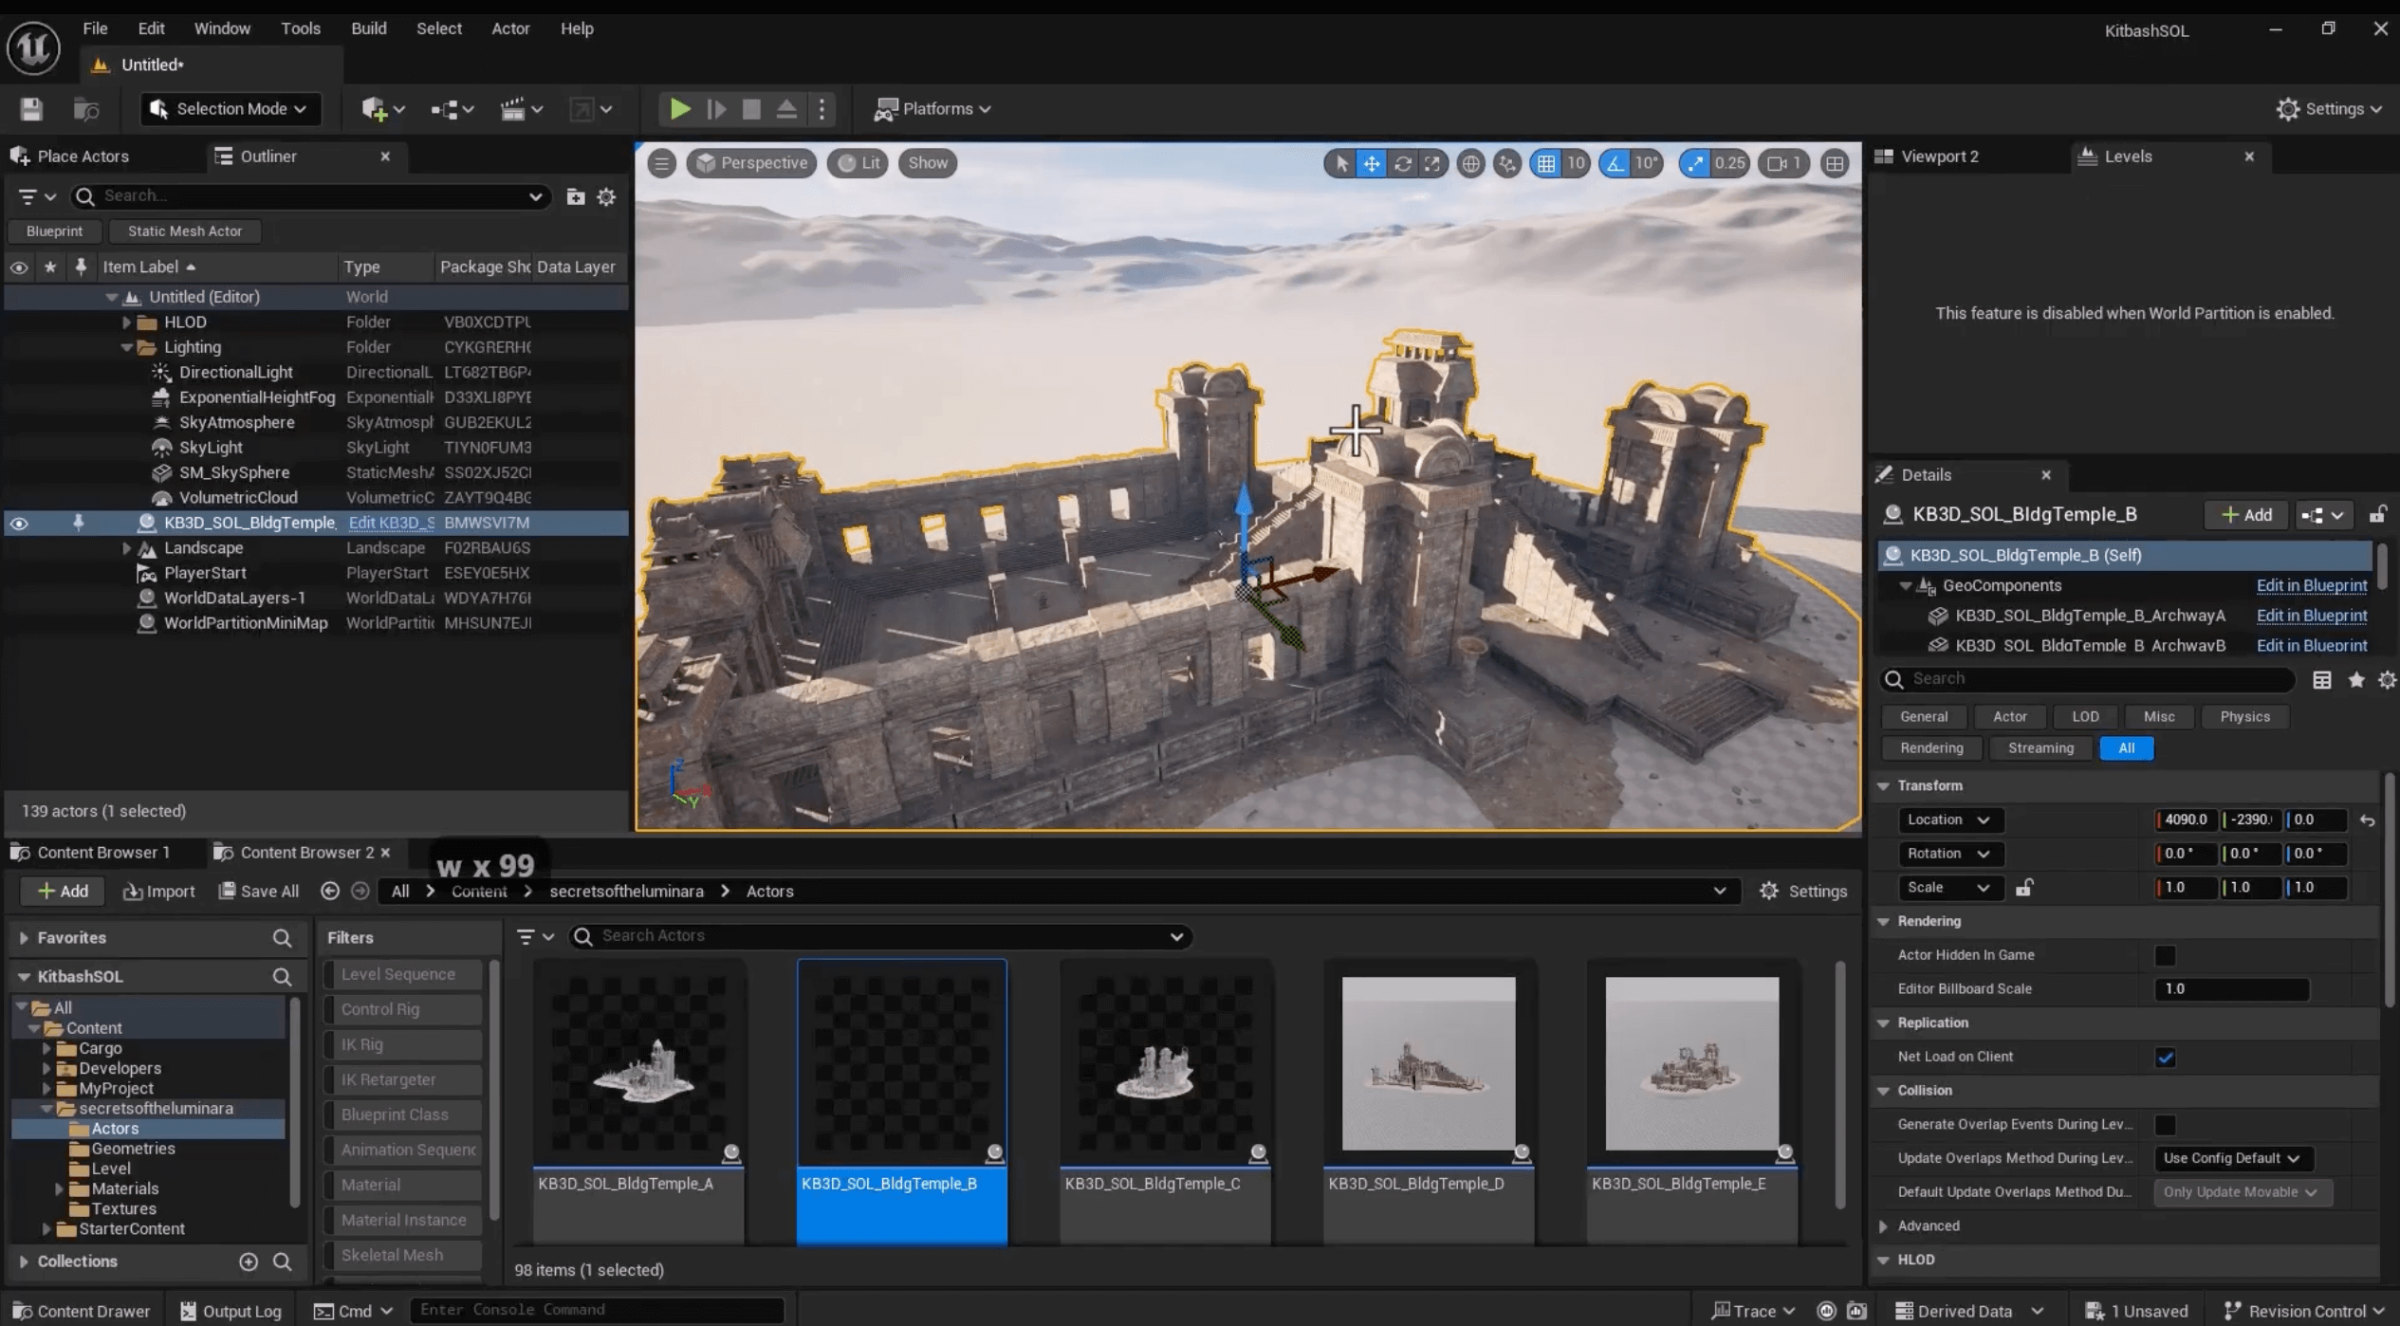Image resolution: width=2400 pixels, height=1326 pixels.
Task: Select the KB3D_SOL_BldgTemple_D thumbnail
Action: pyautogui.click(x=1427, y=1065)
